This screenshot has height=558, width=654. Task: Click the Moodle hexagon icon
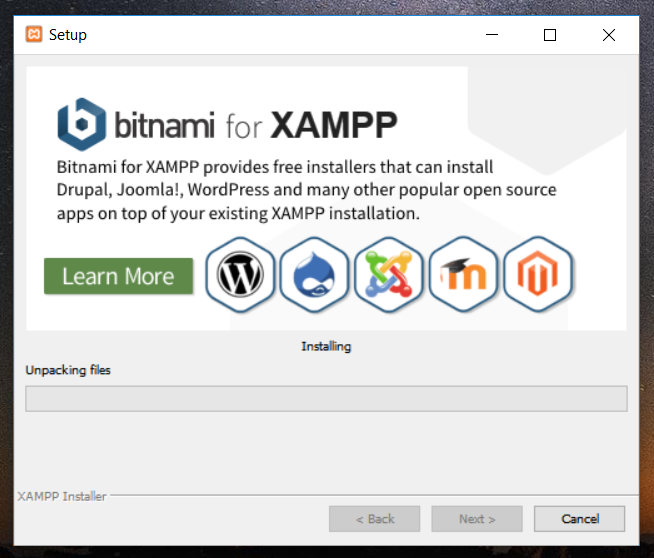coord(463,274)
